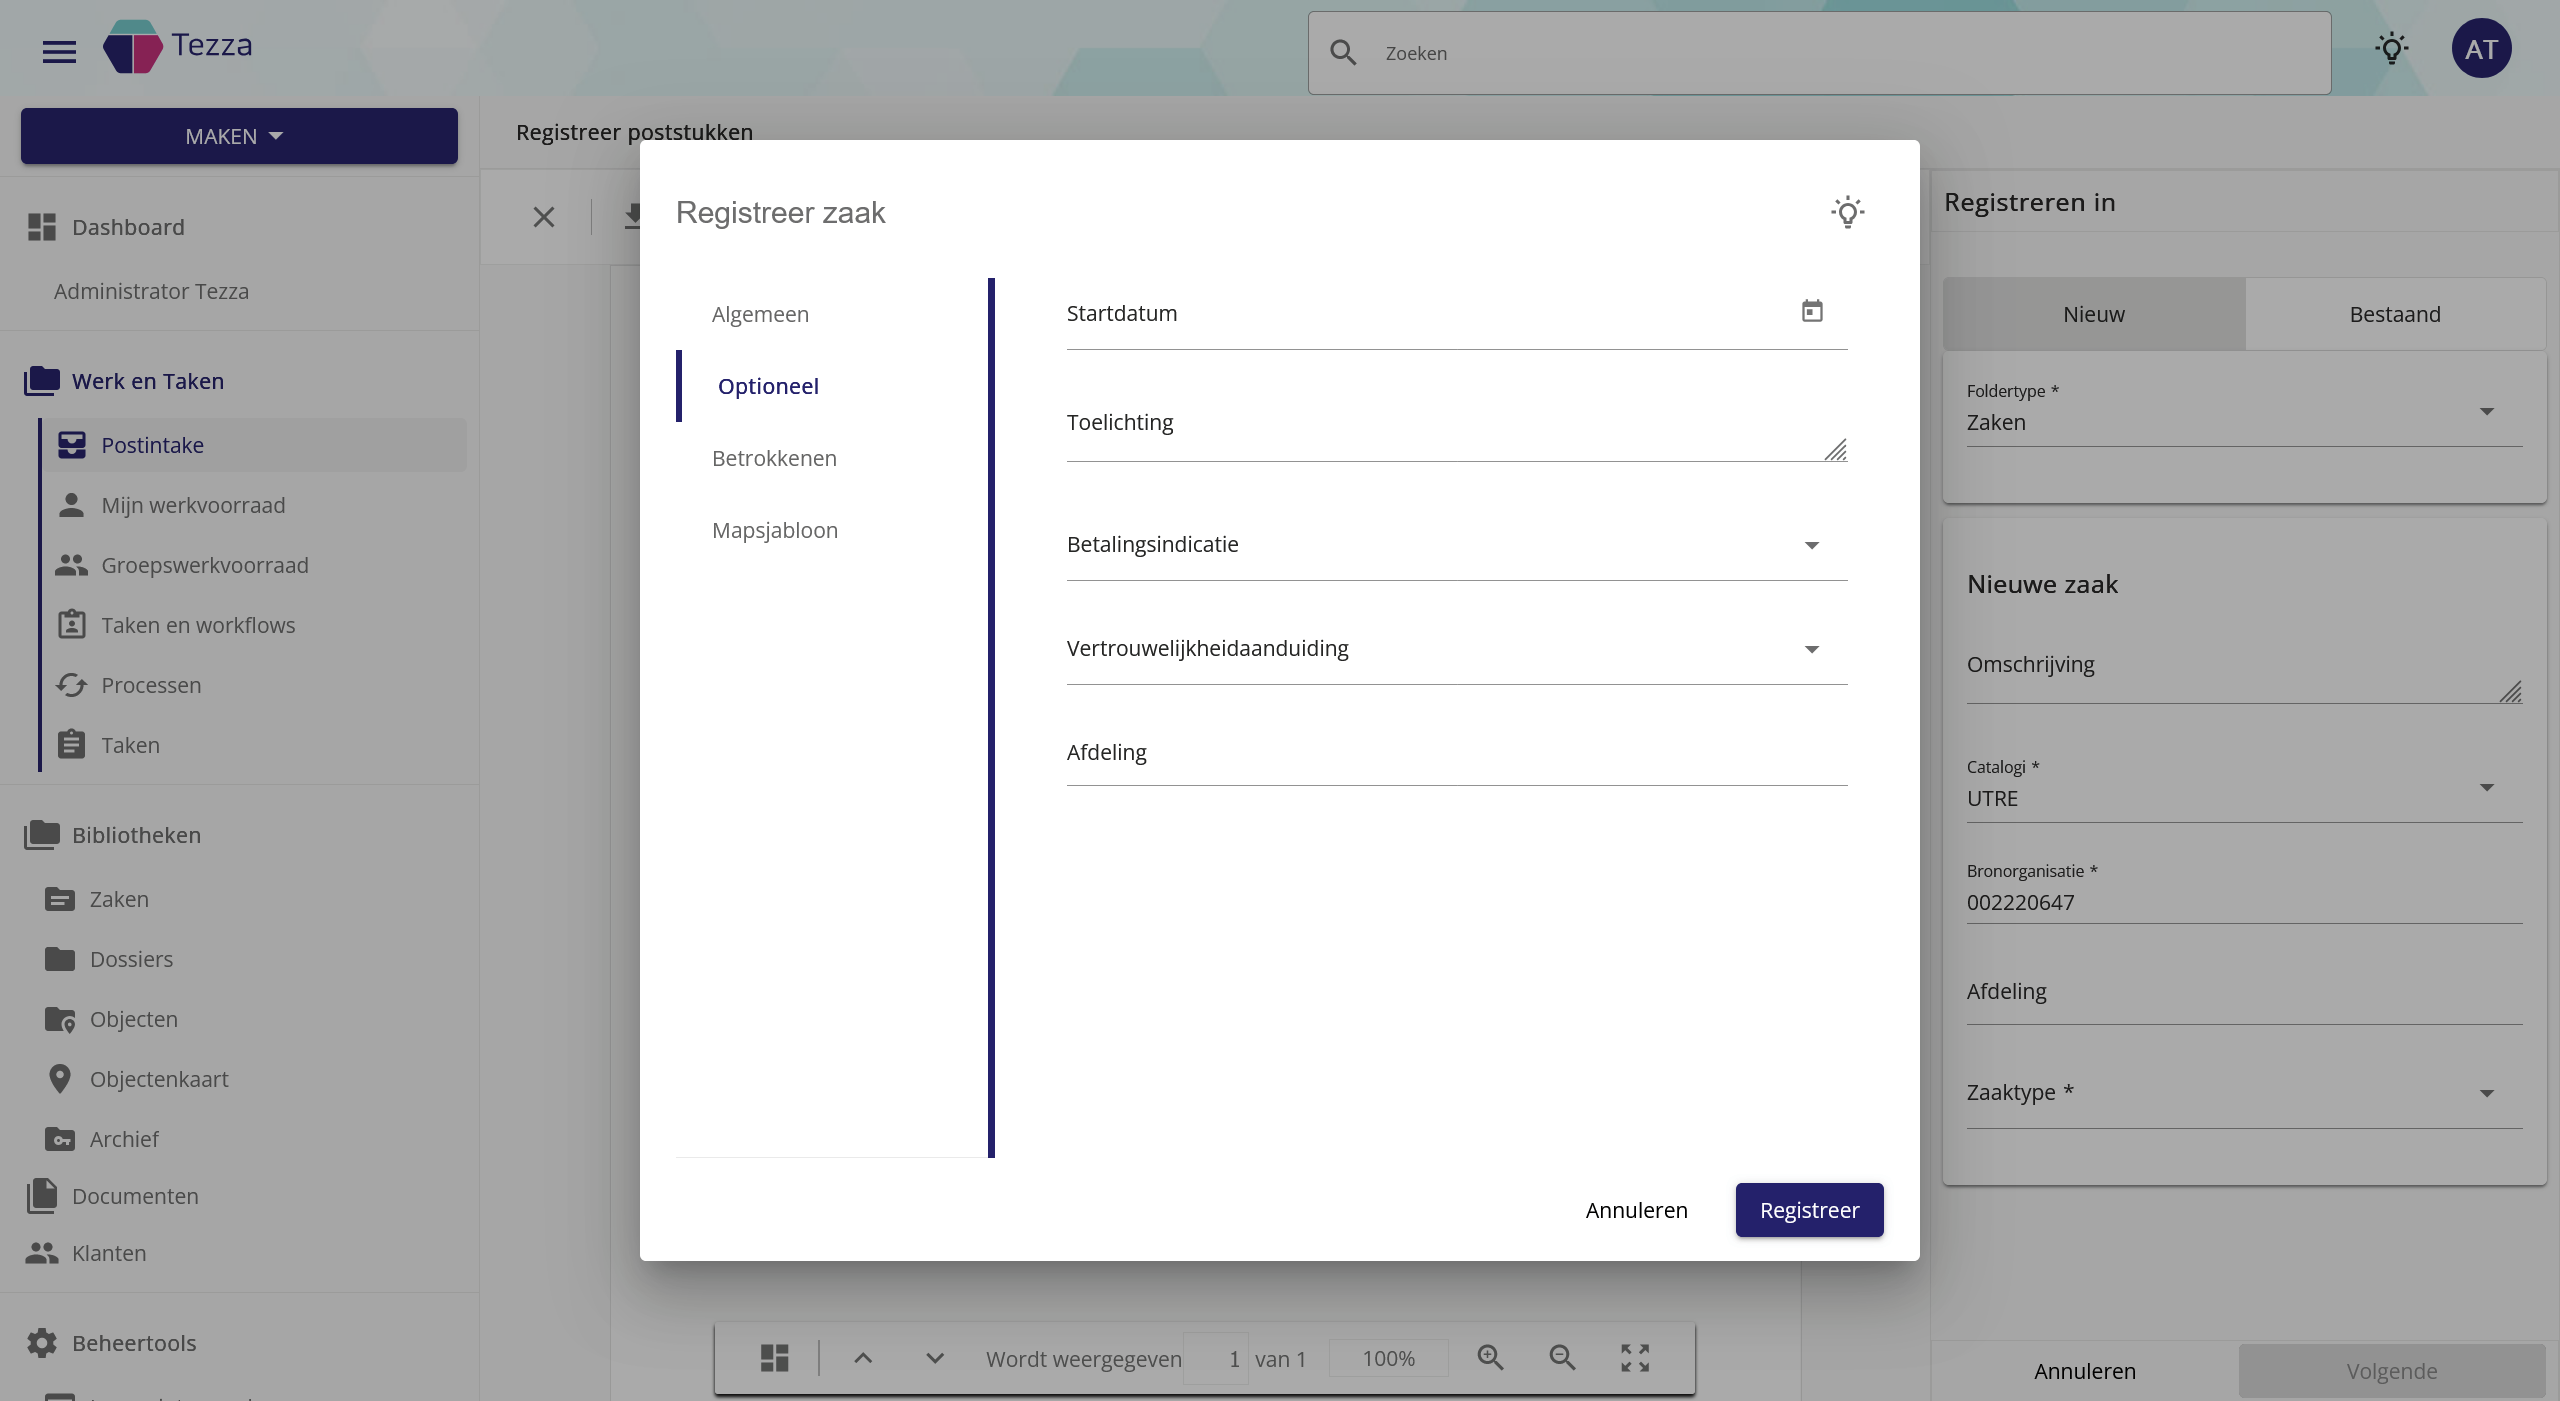Image resolution: width=2560 pixels, height=1401 pixels.
Task: Click the lightbulb icon in dialog header
Action: [x=1847, y=212]
